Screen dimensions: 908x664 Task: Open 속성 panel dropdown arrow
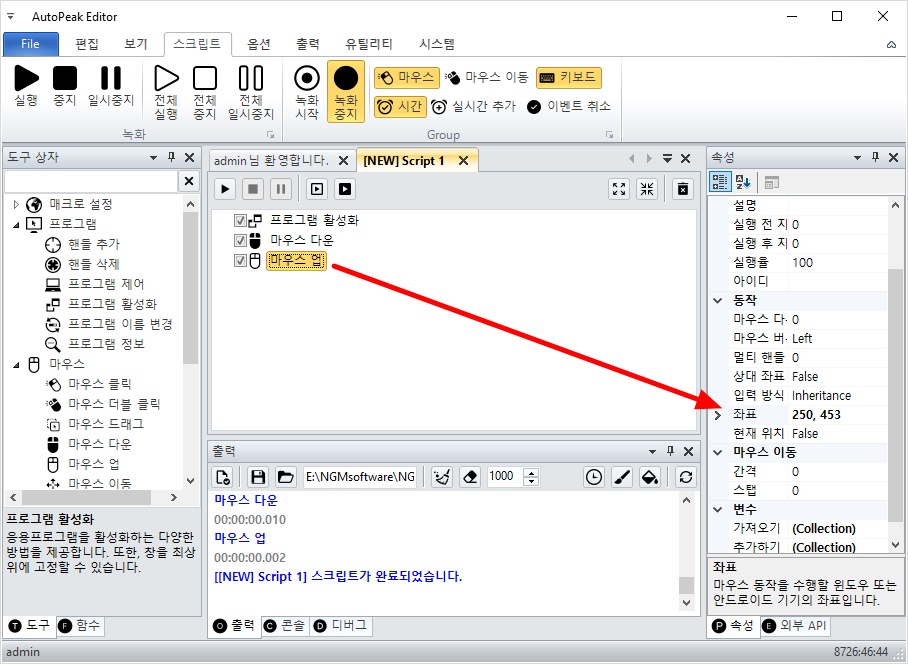click(858, 157)
